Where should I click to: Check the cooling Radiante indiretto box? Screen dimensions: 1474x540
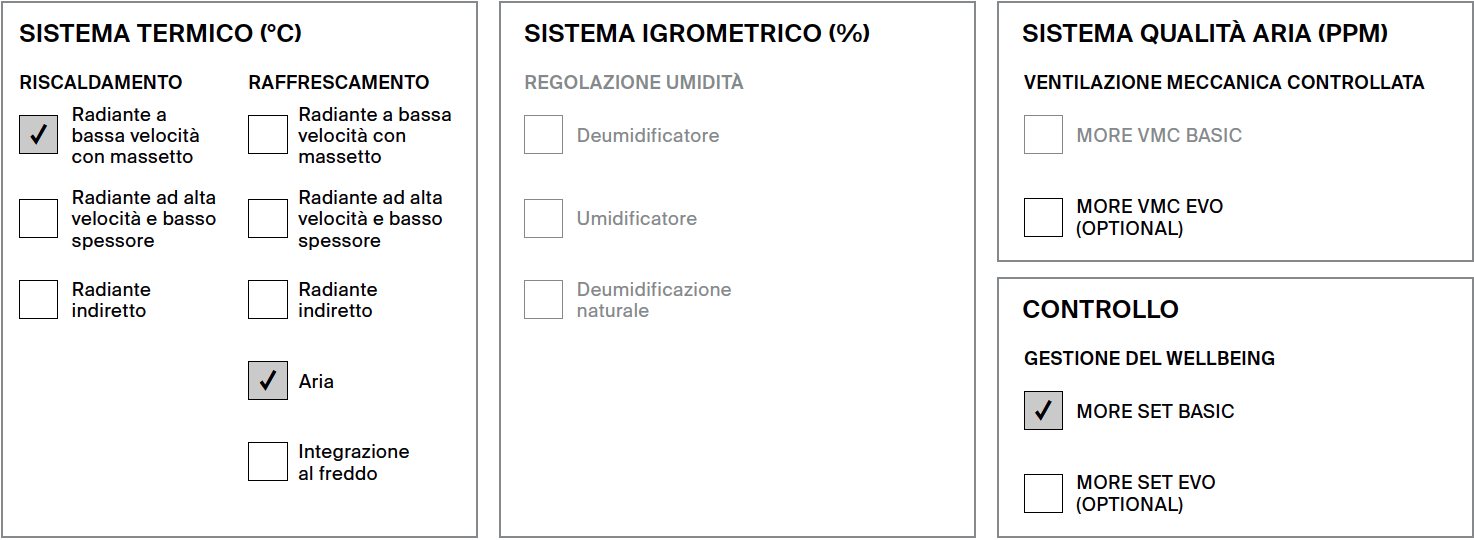(268, 299)
